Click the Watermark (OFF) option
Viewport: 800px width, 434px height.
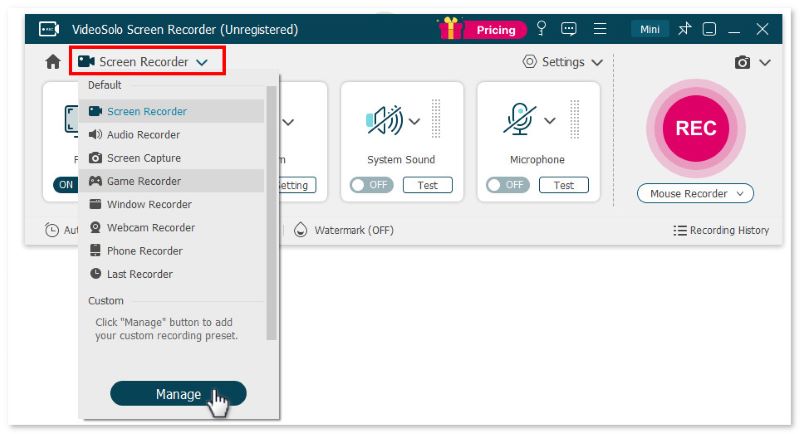click(344, 230)
